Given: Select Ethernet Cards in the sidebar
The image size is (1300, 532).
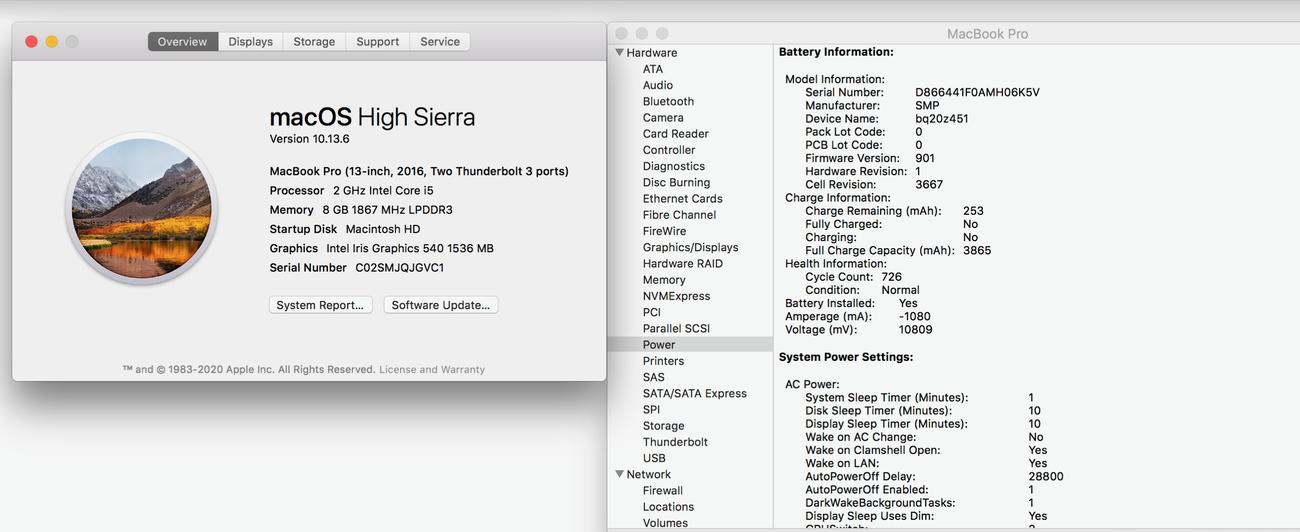Looking at the screenshot, I should coord(683,198).
